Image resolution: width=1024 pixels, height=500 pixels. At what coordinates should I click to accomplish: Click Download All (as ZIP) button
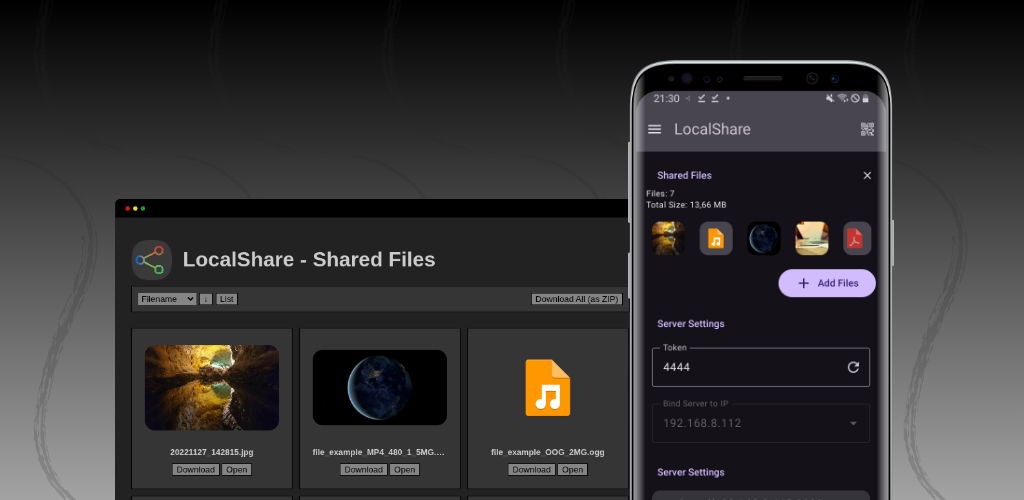click(577, 299)
